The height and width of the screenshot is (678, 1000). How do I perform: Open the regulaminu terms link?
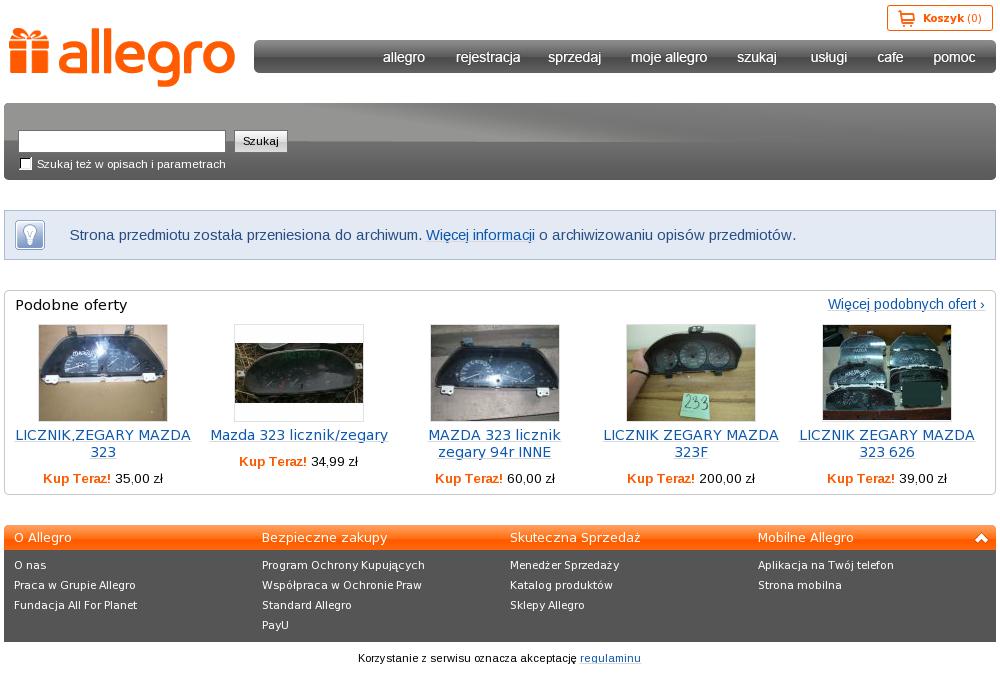point(610,658)
